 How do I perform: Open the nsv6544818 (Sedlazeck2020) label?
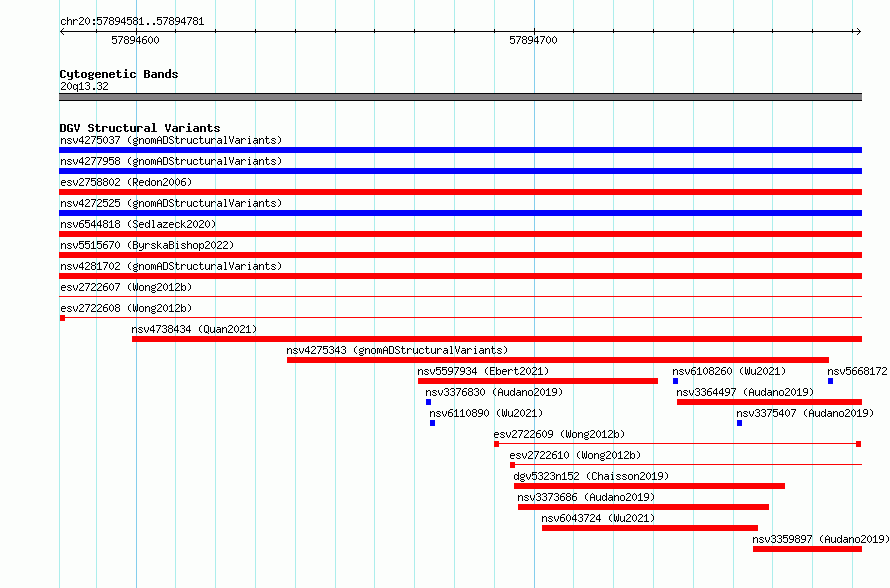pos(138,224)
